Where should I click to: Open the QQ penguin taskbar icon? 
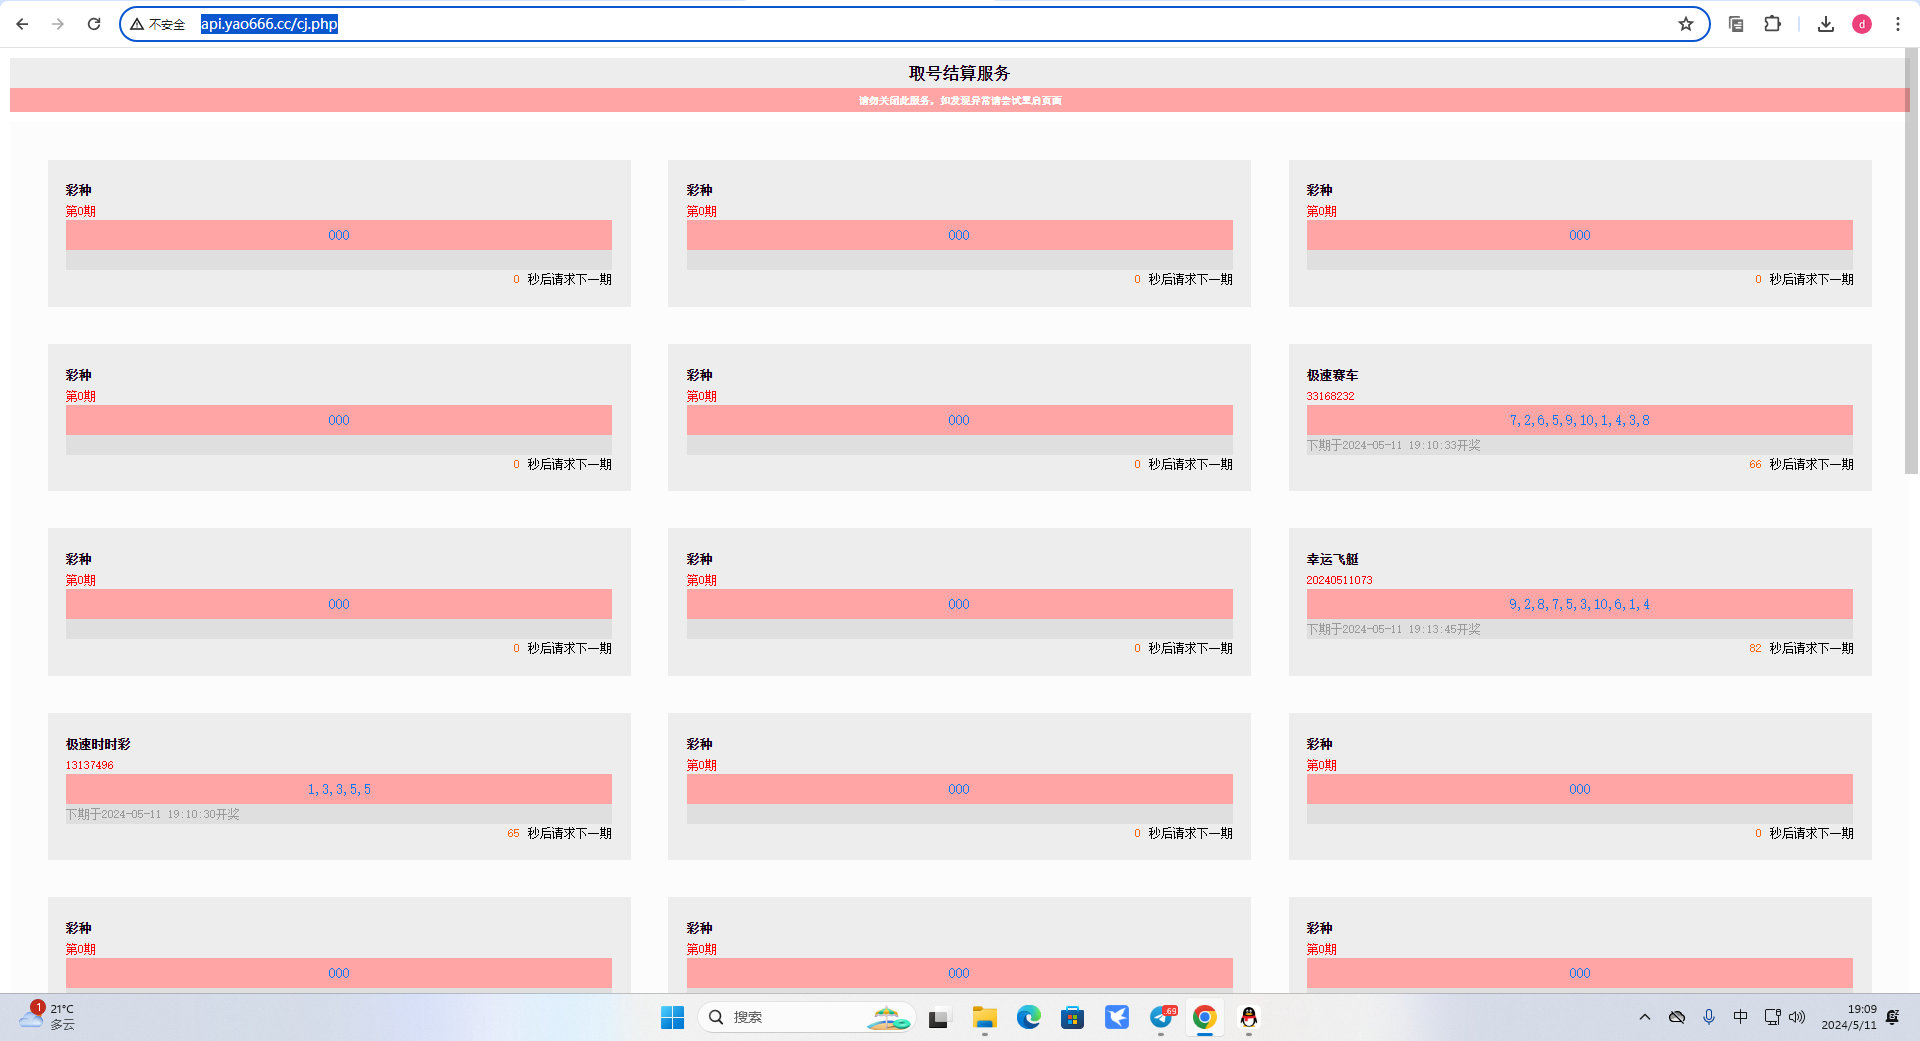click(x=1249, y=1017)
